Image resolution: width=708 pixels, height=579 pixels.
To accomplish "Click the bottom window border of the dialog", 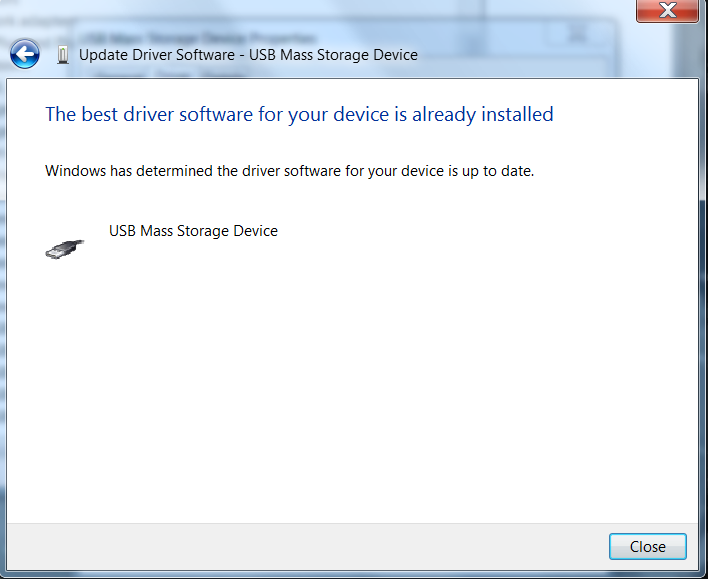I will tap(350, 573).
